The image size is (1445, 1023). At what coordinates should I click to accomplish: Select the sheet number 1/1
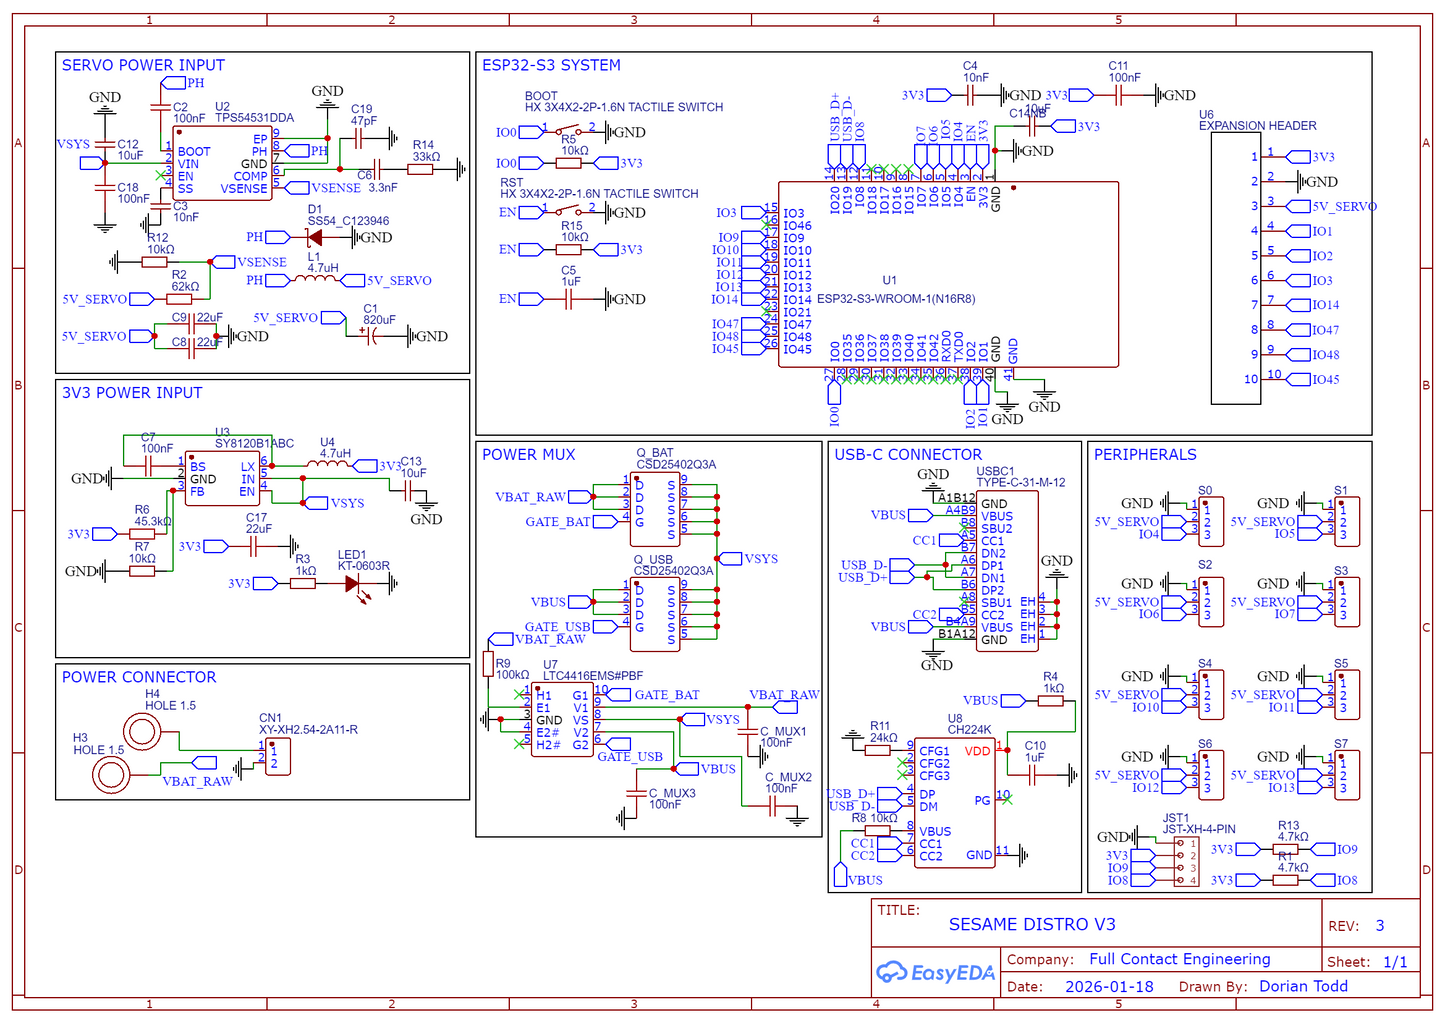1395,962
